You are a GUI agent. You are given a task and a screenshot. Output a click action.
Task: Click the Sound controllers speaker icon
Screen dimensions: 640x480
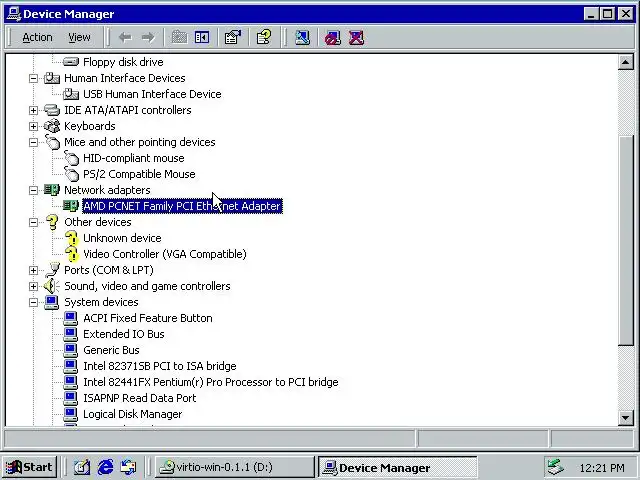click(51, 286)
